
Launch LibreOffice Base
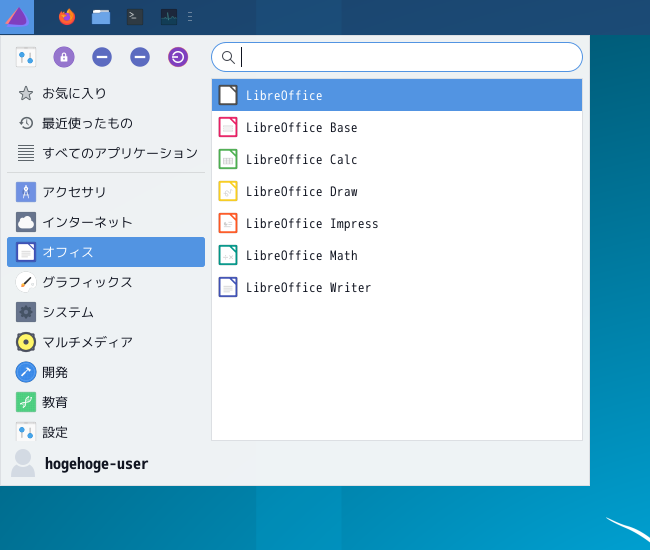(397, 127)
